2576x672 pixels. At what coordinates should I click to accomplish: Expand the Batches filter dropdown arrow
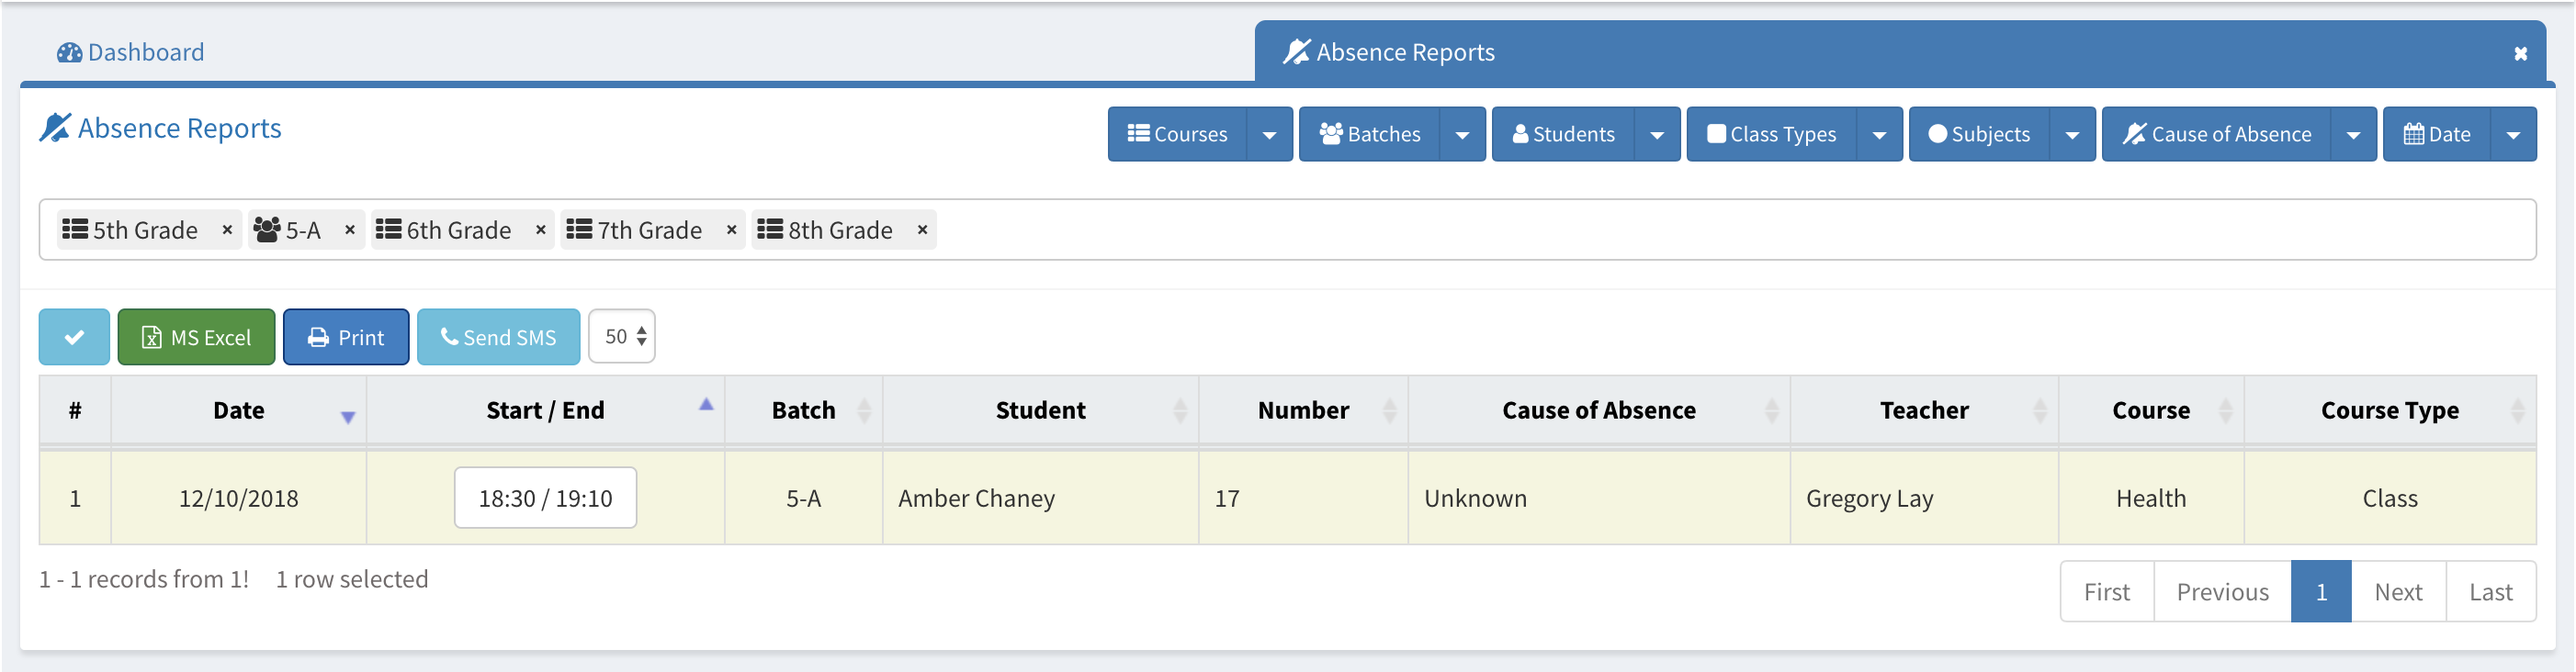tap(1462, 135)
